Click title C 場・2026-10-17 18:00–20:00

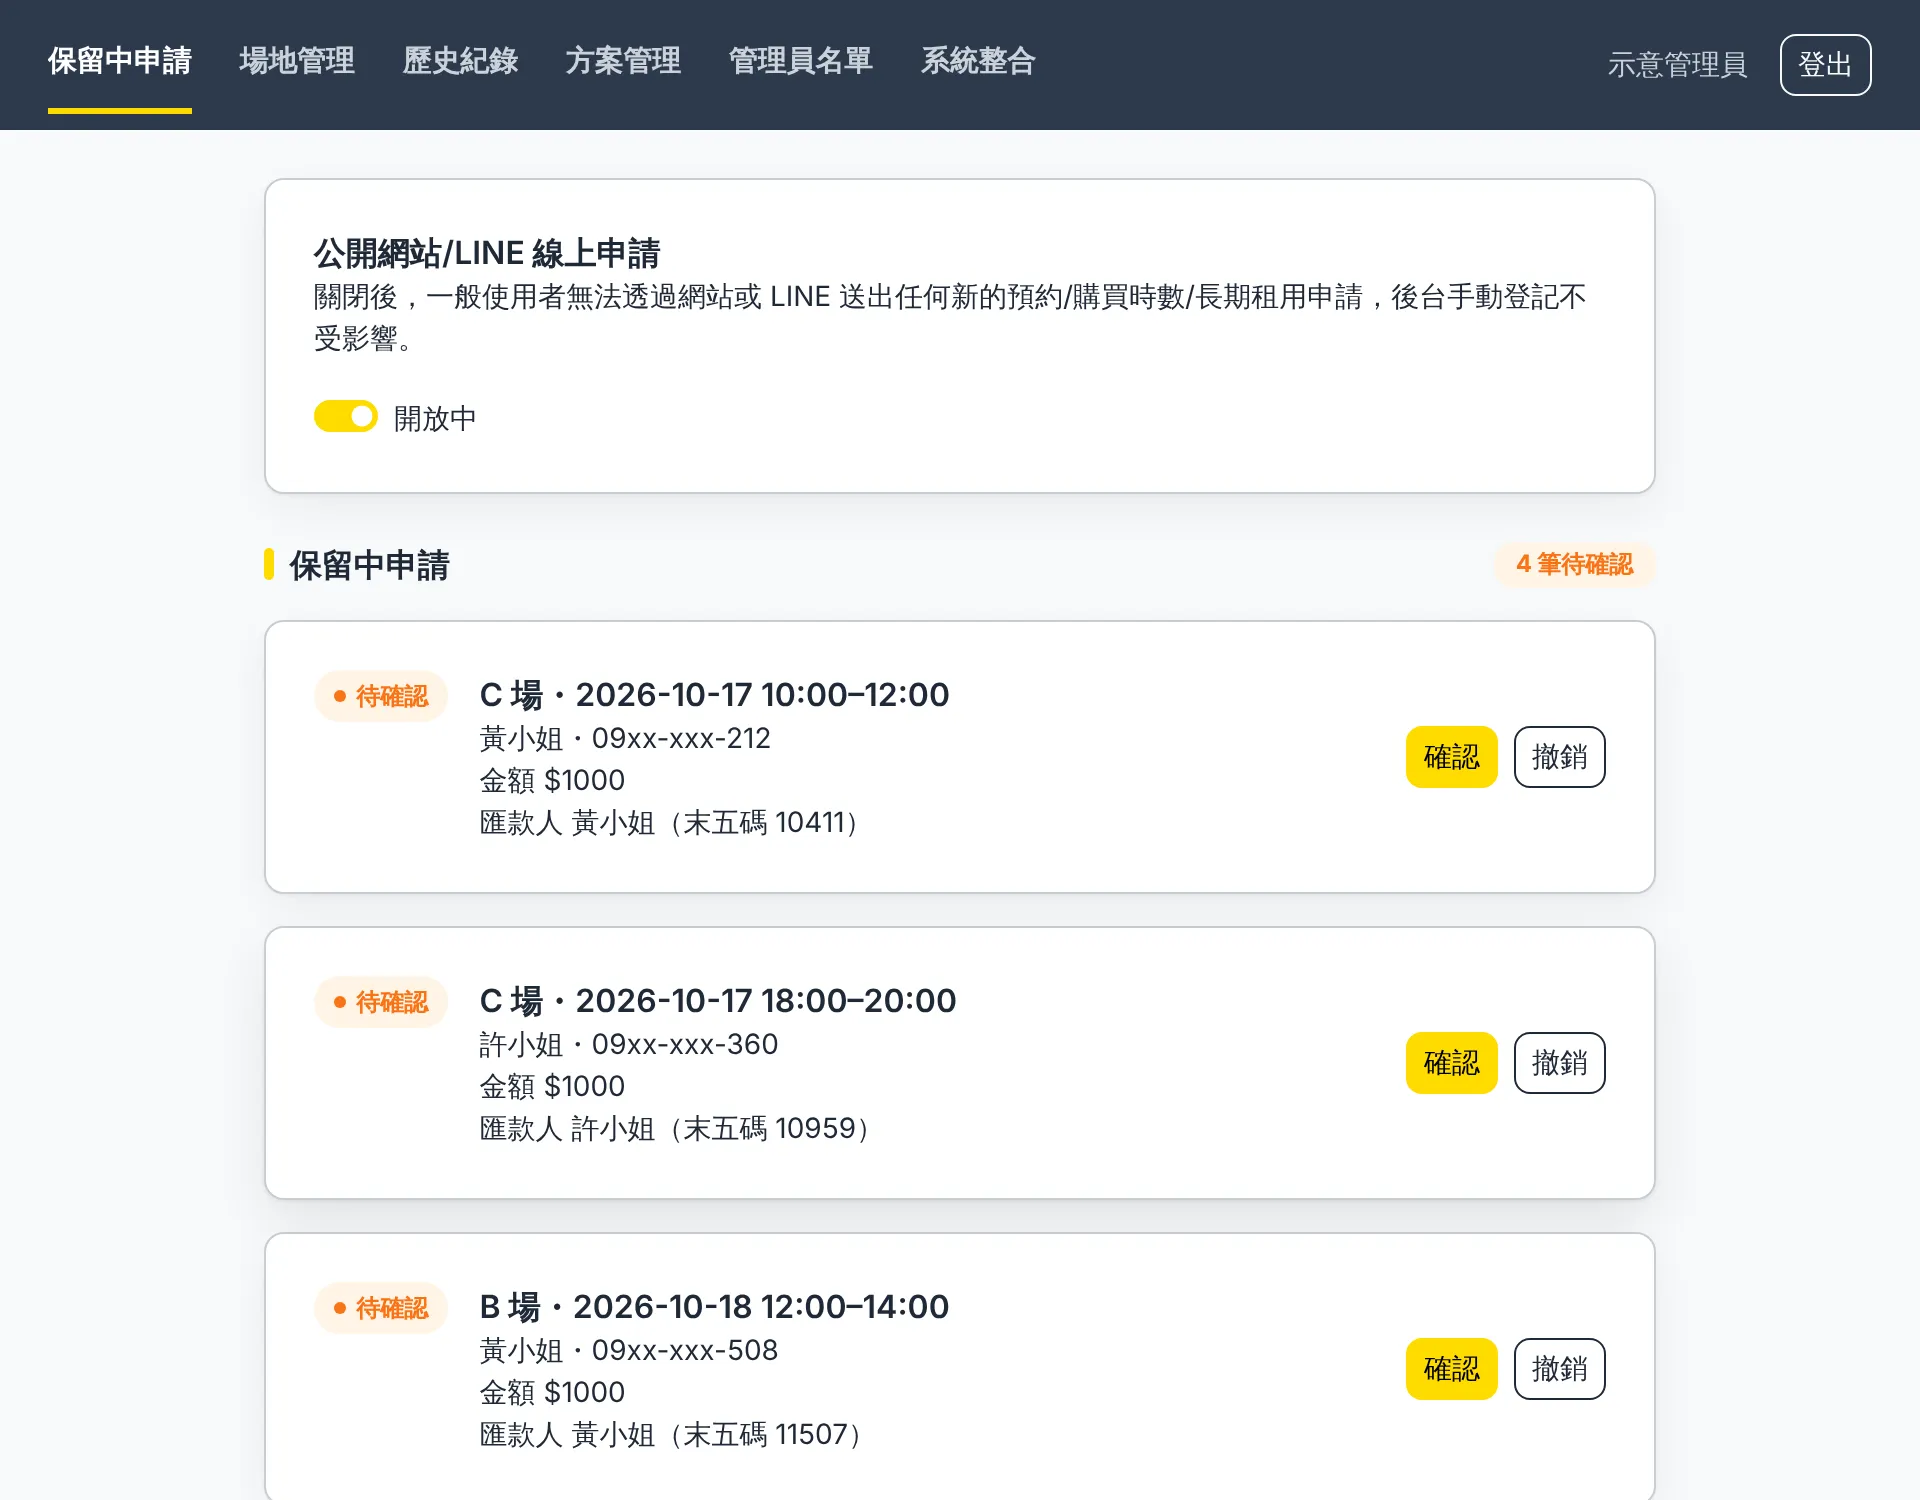(x=718, y=1001)
